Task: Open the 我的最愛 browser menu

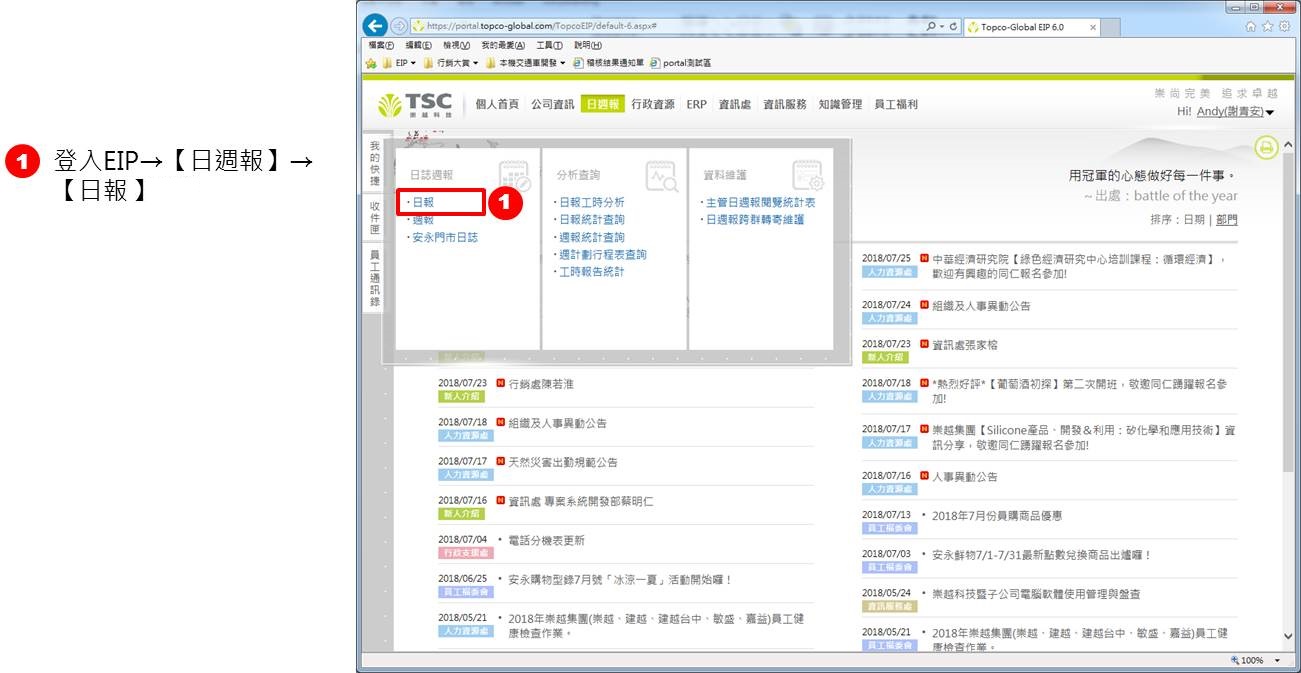Action: [502, 46]
